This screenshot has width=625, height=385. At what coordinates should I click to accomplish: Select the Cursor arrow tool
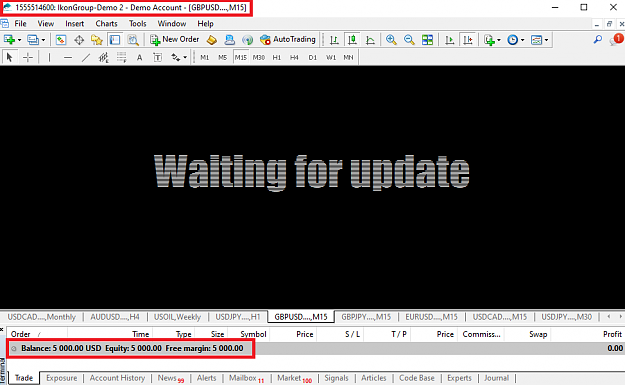pyautogui.click(x=10, y=57)
